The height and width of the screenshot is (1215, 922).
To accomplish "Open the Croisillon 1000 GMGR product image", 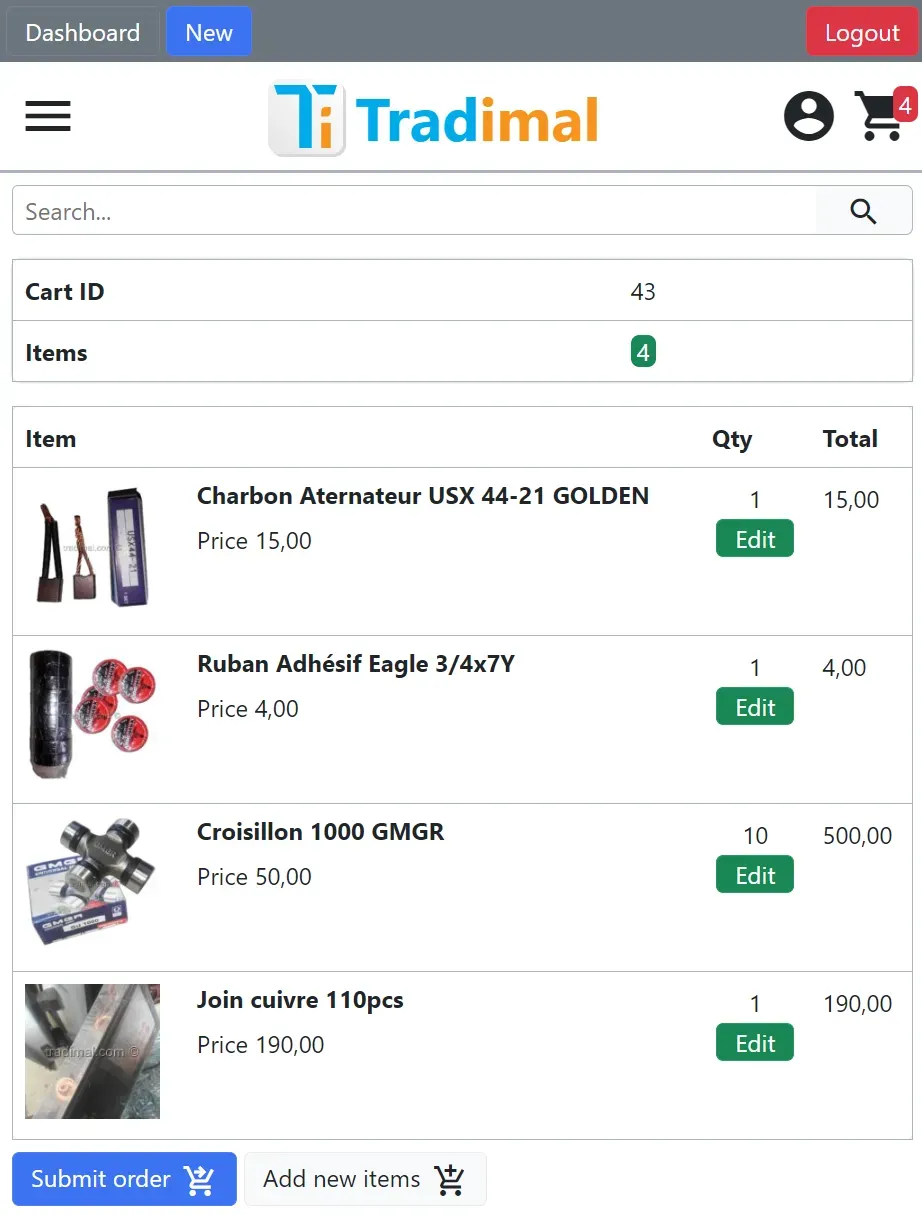I will tap(92, 882).
